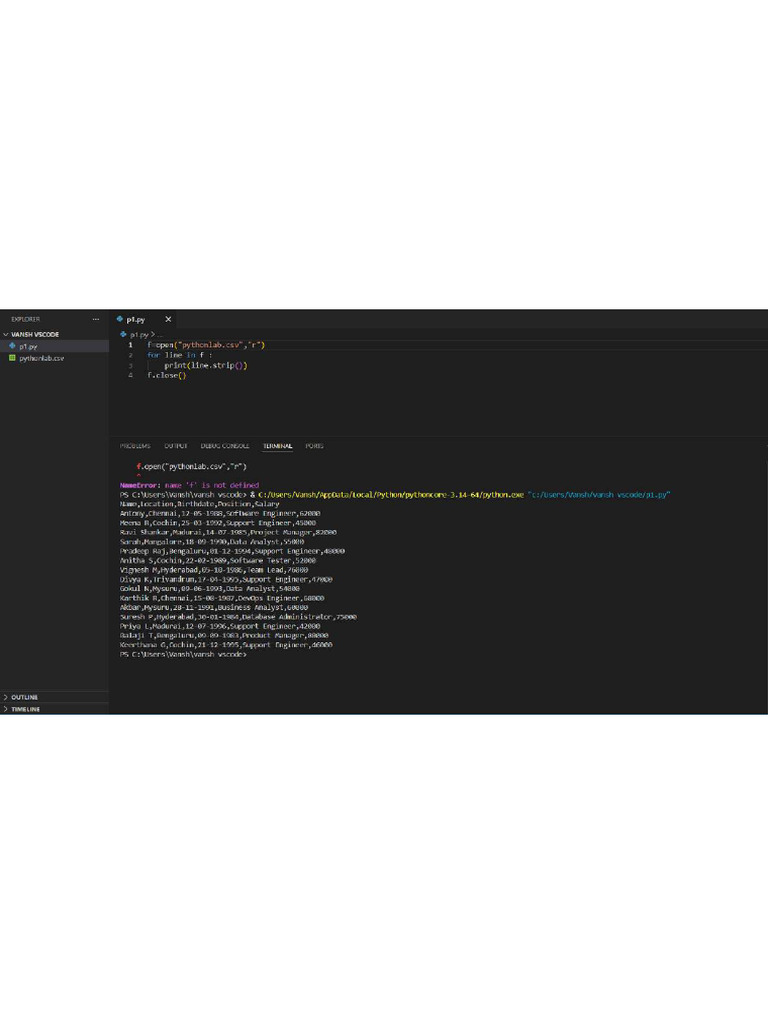Switch to the PROBLEMS panel tab
This screenshot has width=768, height=1024.
(x=135, y=446)
